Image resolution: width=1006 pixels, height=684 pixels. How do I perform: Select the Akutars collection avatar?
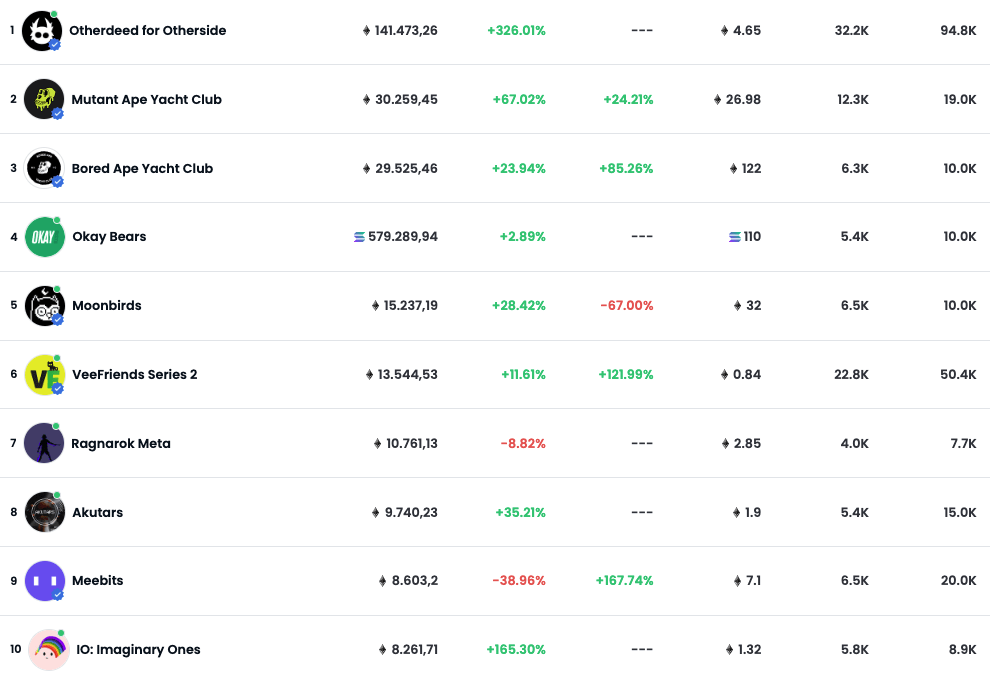(x=44, y=512)
